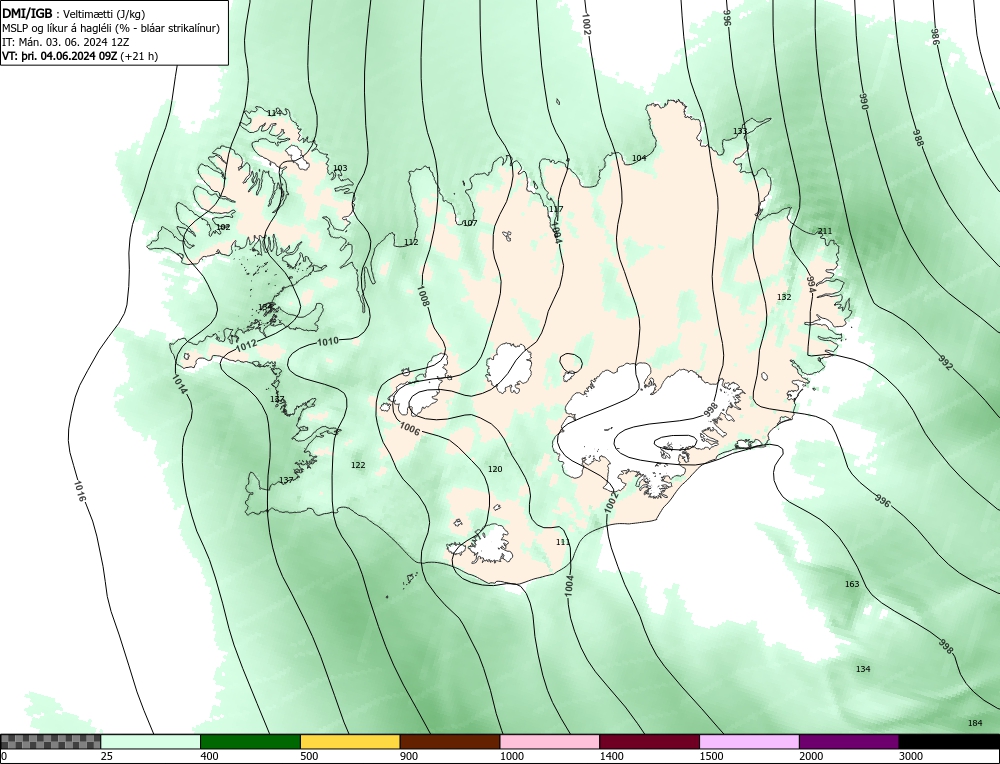Pick the lavender 1500–2000 legend swatch
Screen dimensions: 1000x764
pos(749,742)
